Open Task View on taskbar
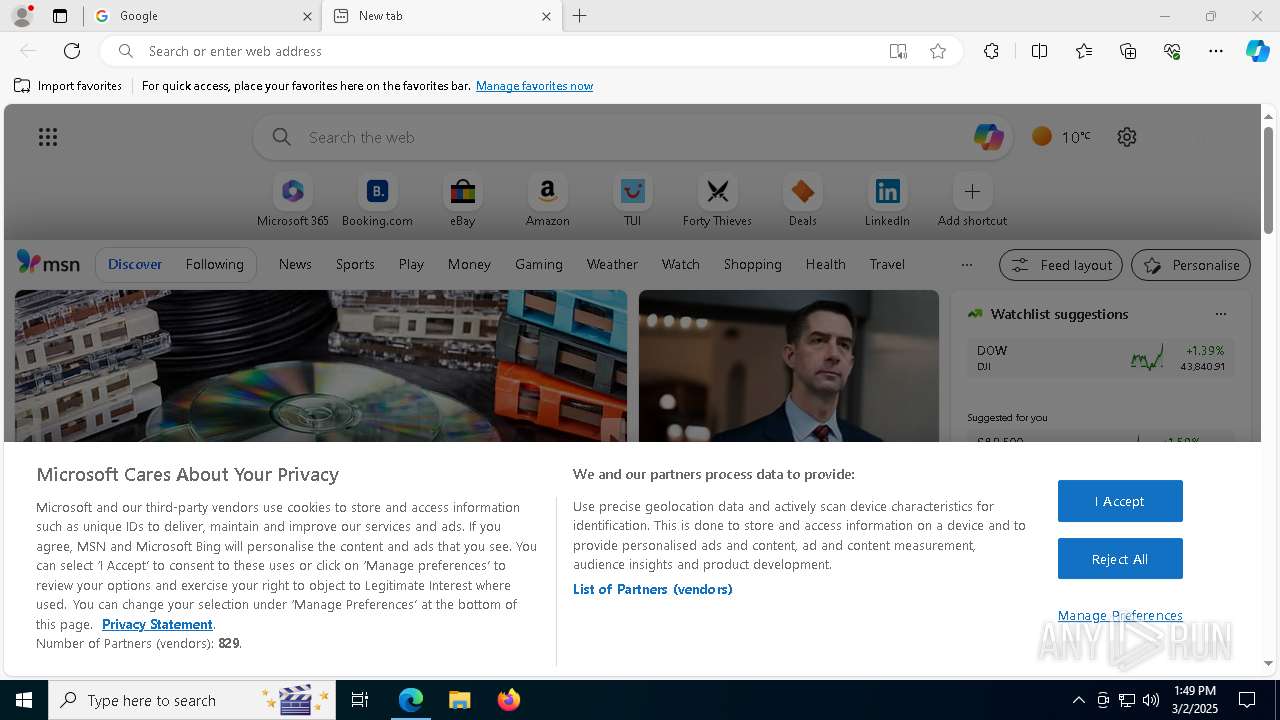Screen dimensions: 1280x720 pos(360,700)
